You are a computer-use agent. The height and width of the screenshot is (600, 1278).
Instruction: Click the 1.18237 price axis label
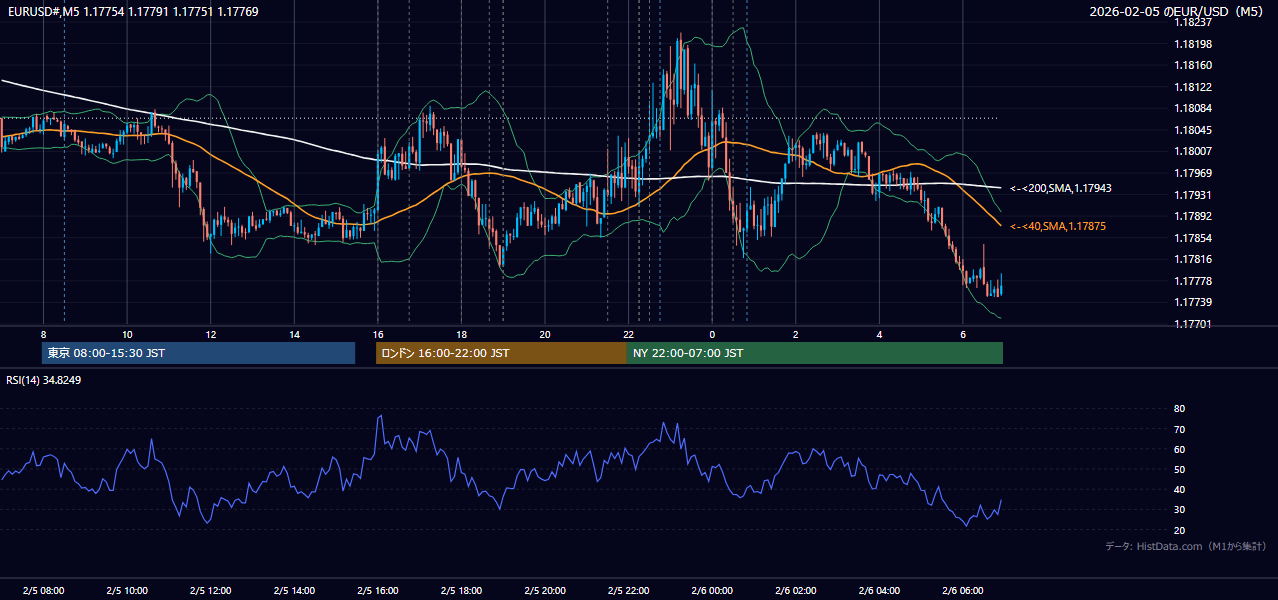pyautogui.click(x=1194, y=22)
